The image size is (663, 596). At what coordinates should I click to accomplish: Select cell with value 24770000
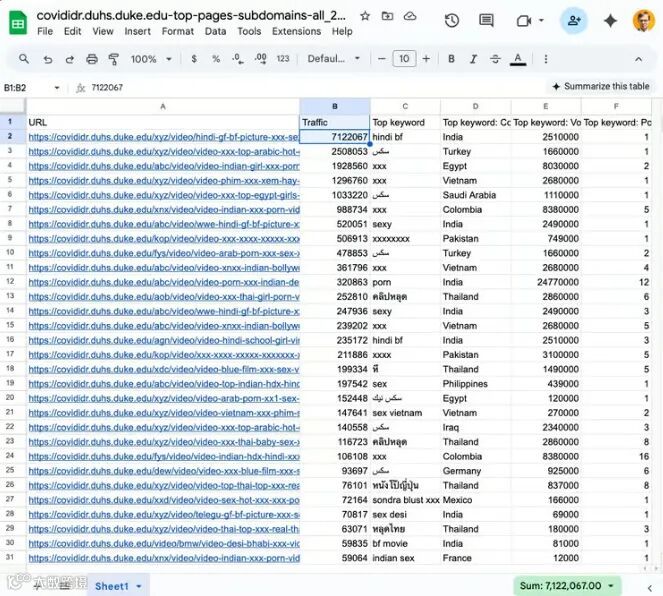click(x=546, y=282)
